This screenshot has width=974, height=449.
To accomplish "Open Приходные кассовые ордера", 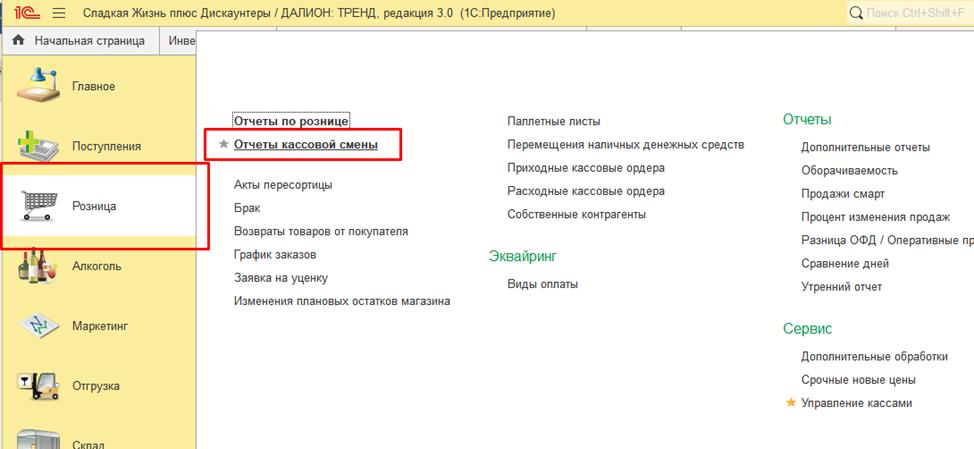I will pos(585,168).
